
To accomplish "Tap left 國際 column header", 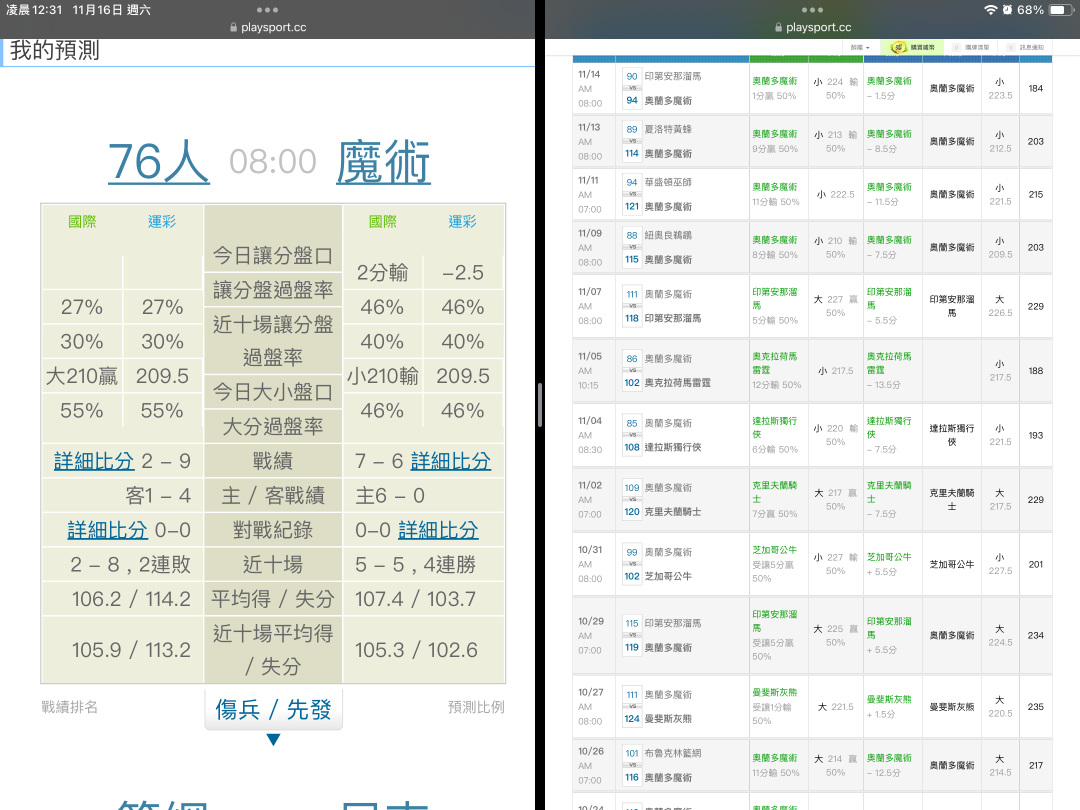I will (x=82, y=221).
